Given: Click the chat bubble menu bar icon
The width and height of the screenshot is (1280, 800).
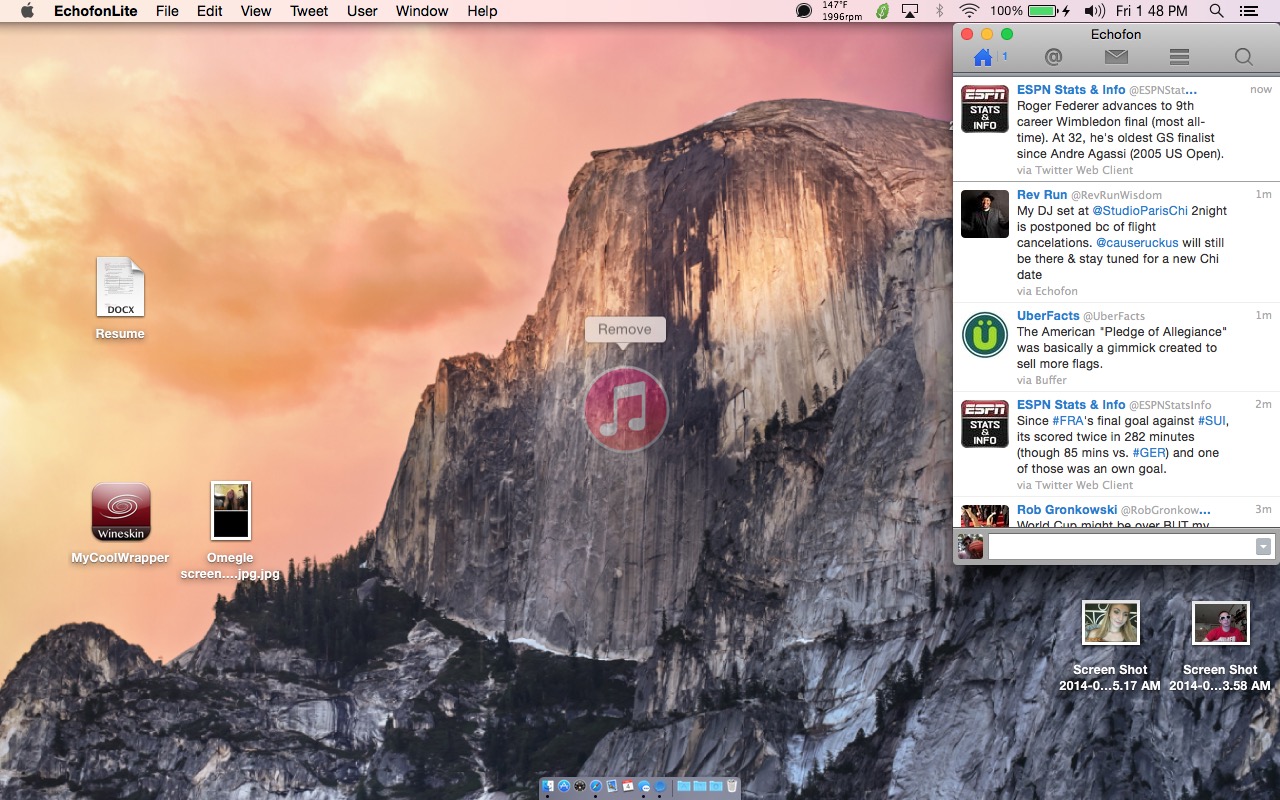Looking at the screenshot, I should tap(804, 11).
